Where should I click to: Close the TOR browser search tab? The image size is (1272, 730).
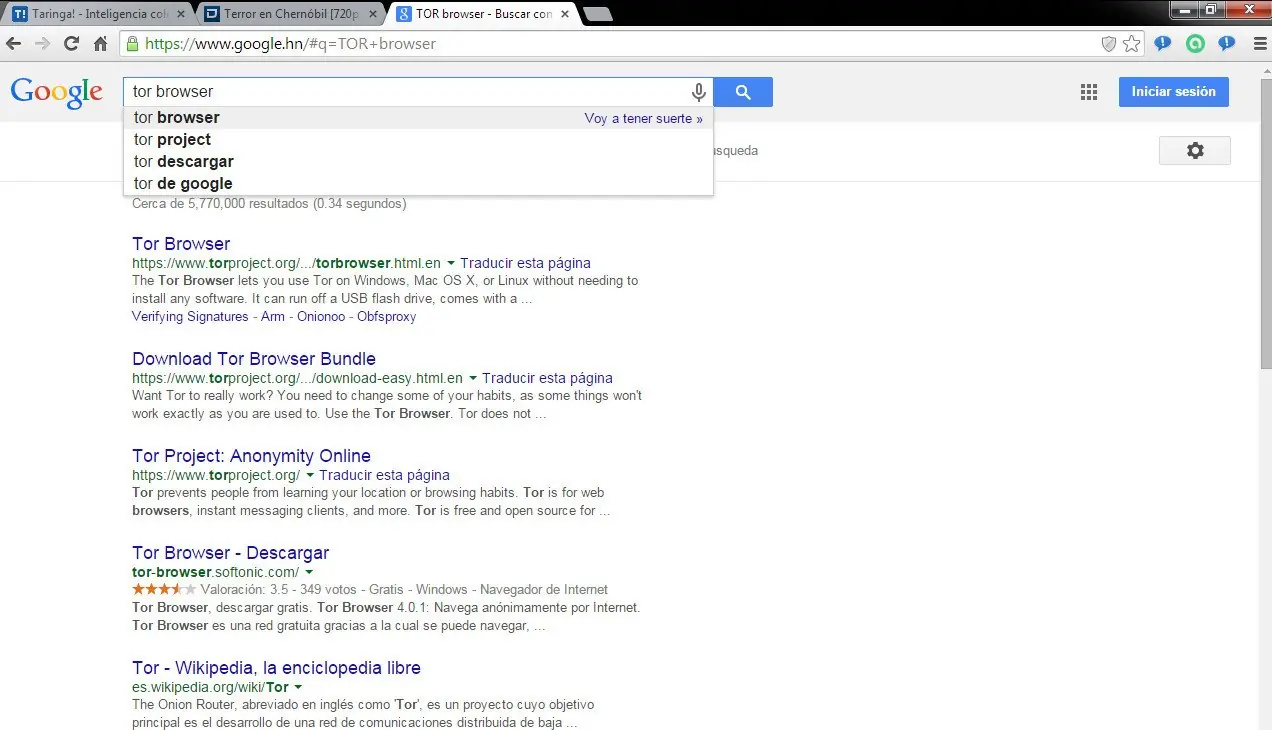tap(563, 14)
